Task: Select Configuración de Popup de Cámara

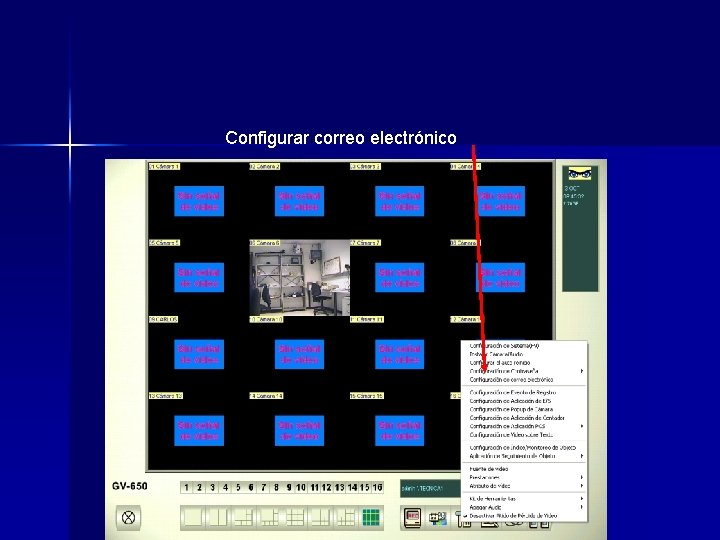Action: click(511, 409)
